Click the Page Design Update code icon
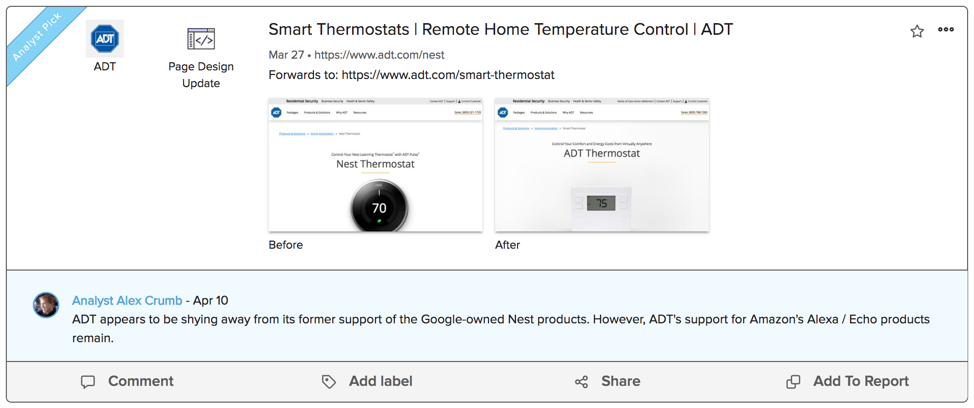Image resolution: width=974 pixels, height=408 pixels. 201,39
